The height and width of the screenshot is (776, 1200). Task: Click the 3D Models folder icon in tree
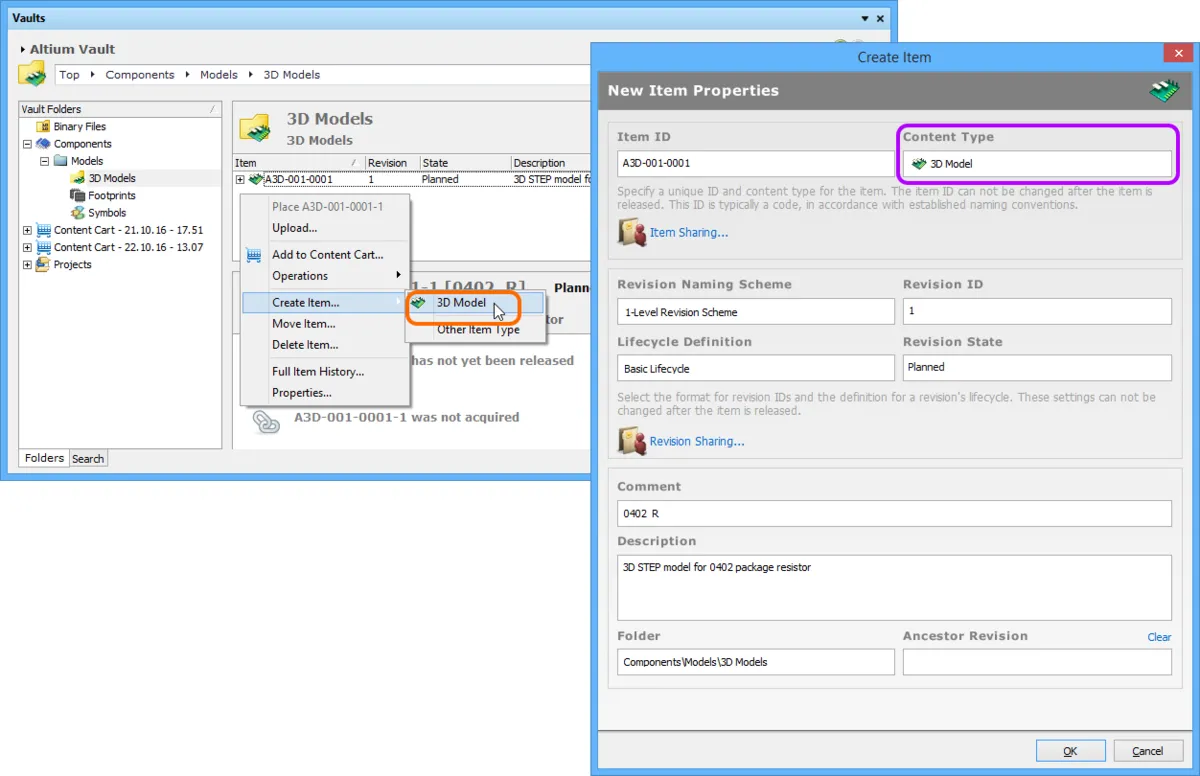[78, 178]
